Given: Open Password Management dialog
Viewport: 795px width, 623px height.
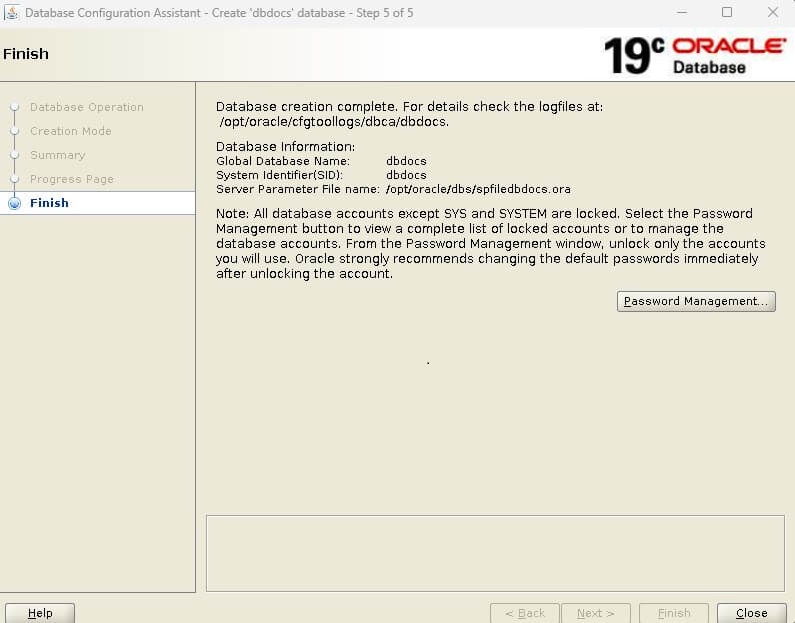Looking at the screenshot, I should pos(696,301).
